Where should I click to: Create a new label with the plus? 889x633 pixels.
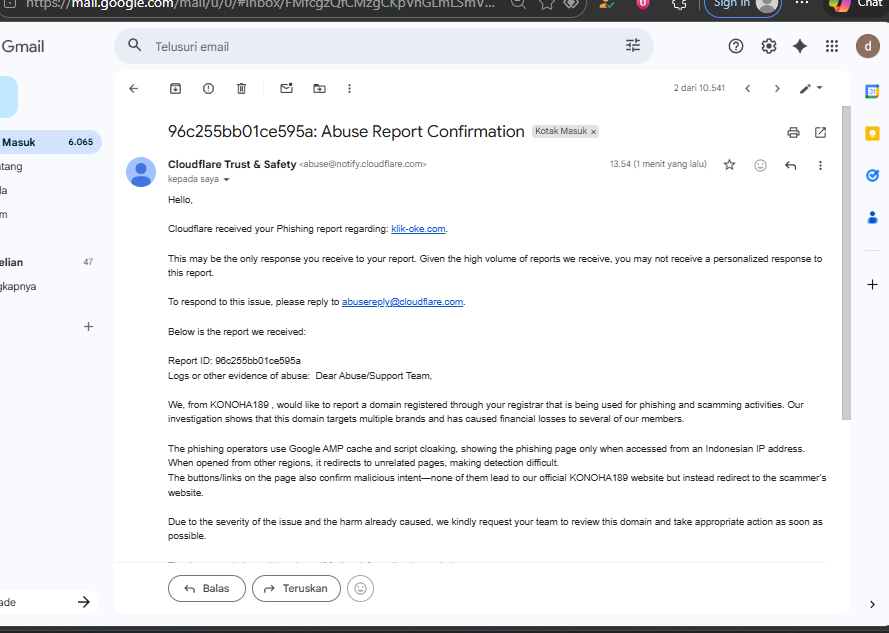pyautogui.click(x=88, y=327)
